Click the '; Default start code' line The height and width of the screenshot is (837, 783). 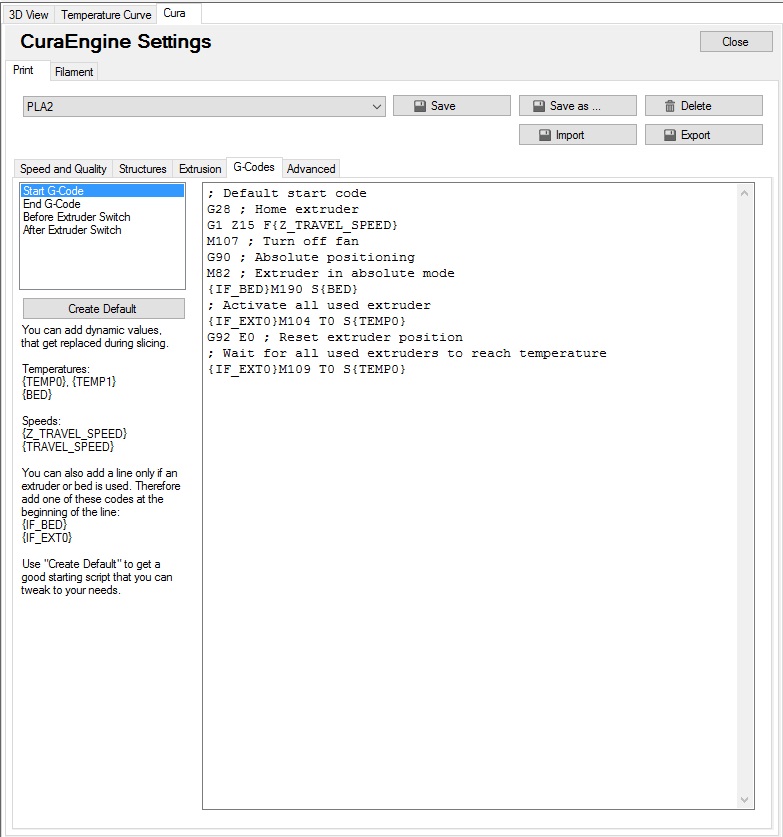[287, 193]
